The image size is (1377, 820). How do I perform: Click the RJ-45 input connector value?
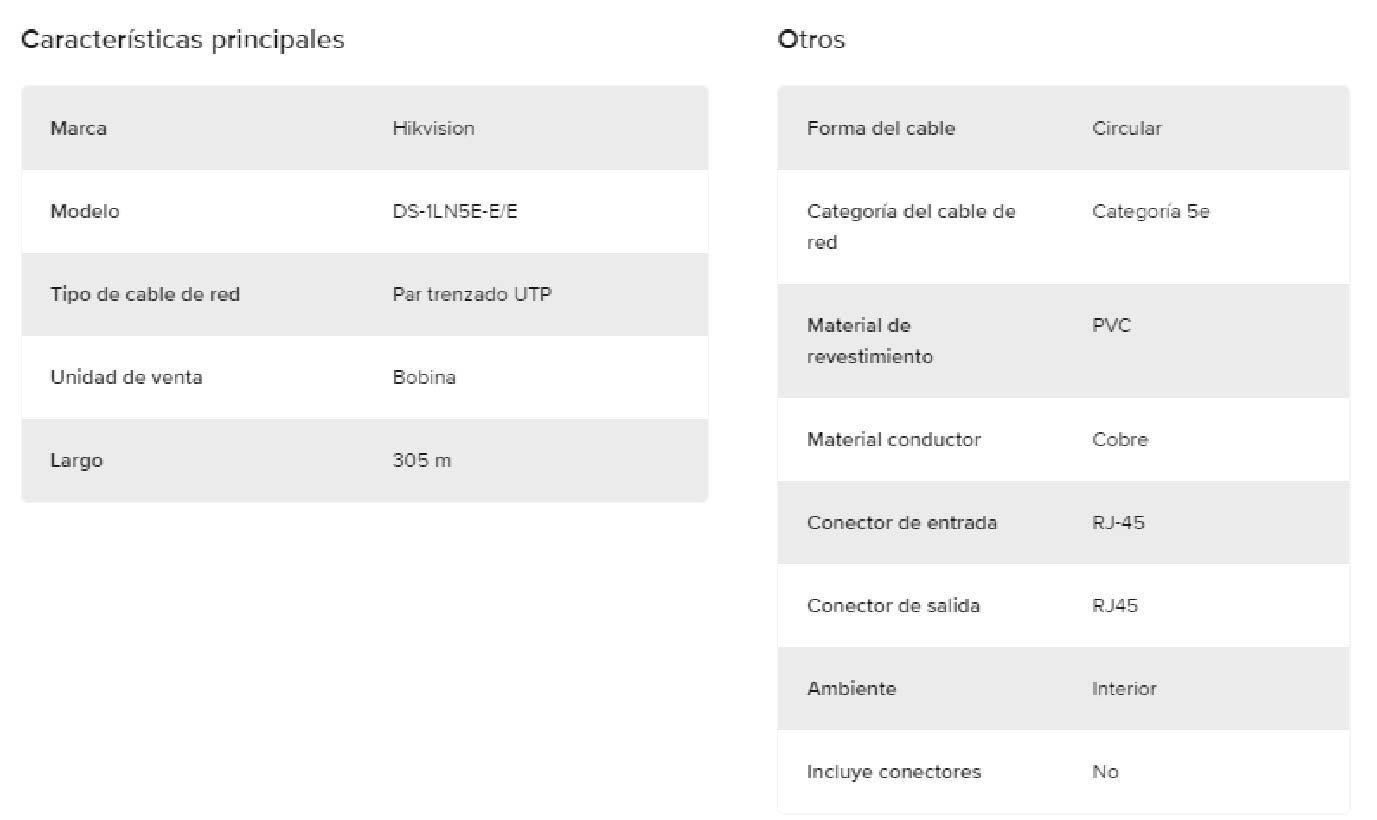click(x=1118, y=522)
